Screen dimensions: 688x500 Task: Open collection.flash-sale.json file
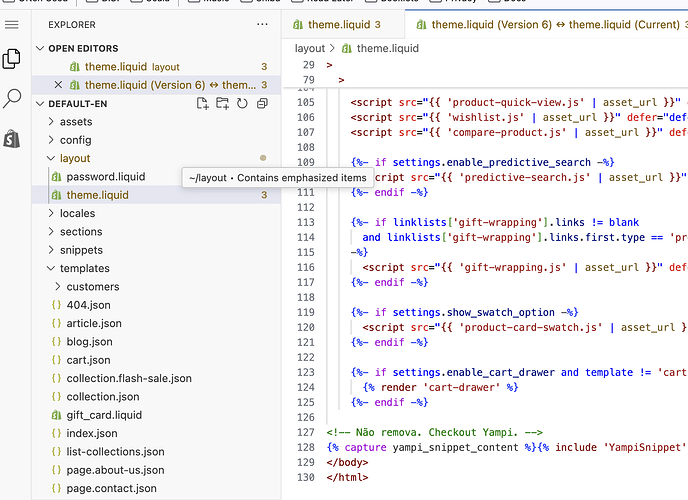coord(156,379)
